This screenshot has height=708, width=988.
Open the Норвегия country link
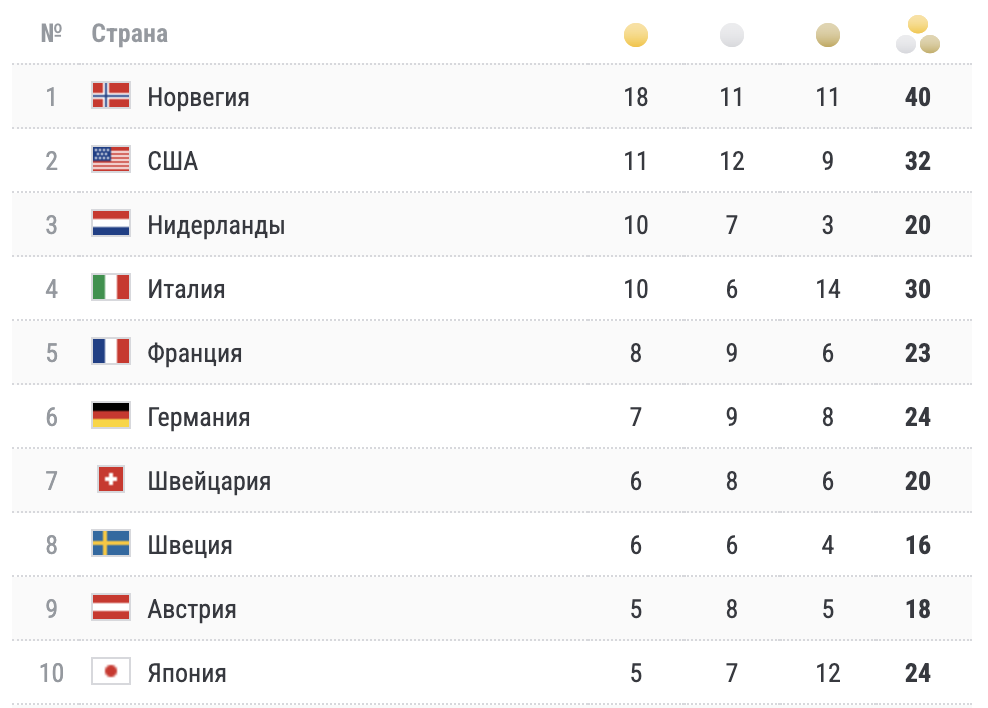pyautogui.click(x=198, y=97)
